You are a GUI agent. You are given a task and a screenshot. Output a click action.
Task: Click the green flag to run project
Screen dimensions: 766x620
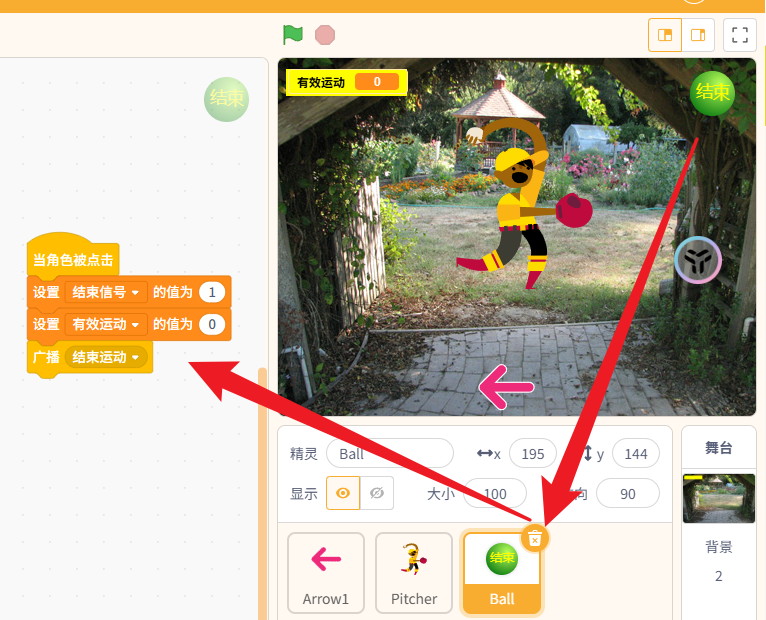292,35
